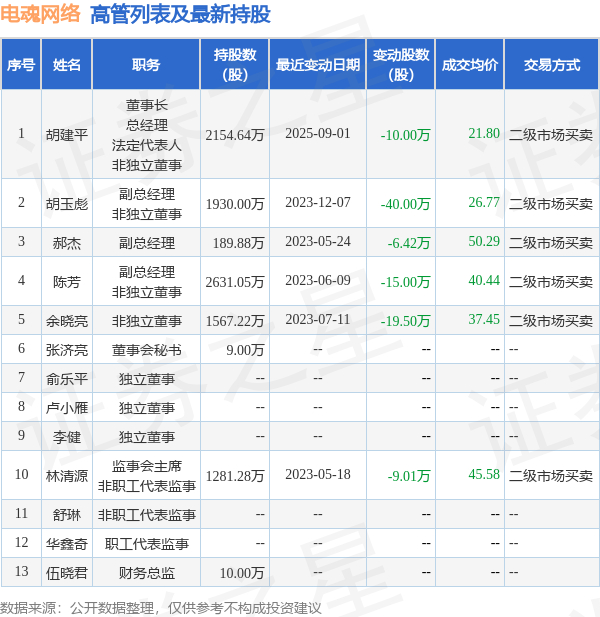Screen dimensions: 600x617
Task: Click the 成交均价 column header
Action: tap(470, 65)
